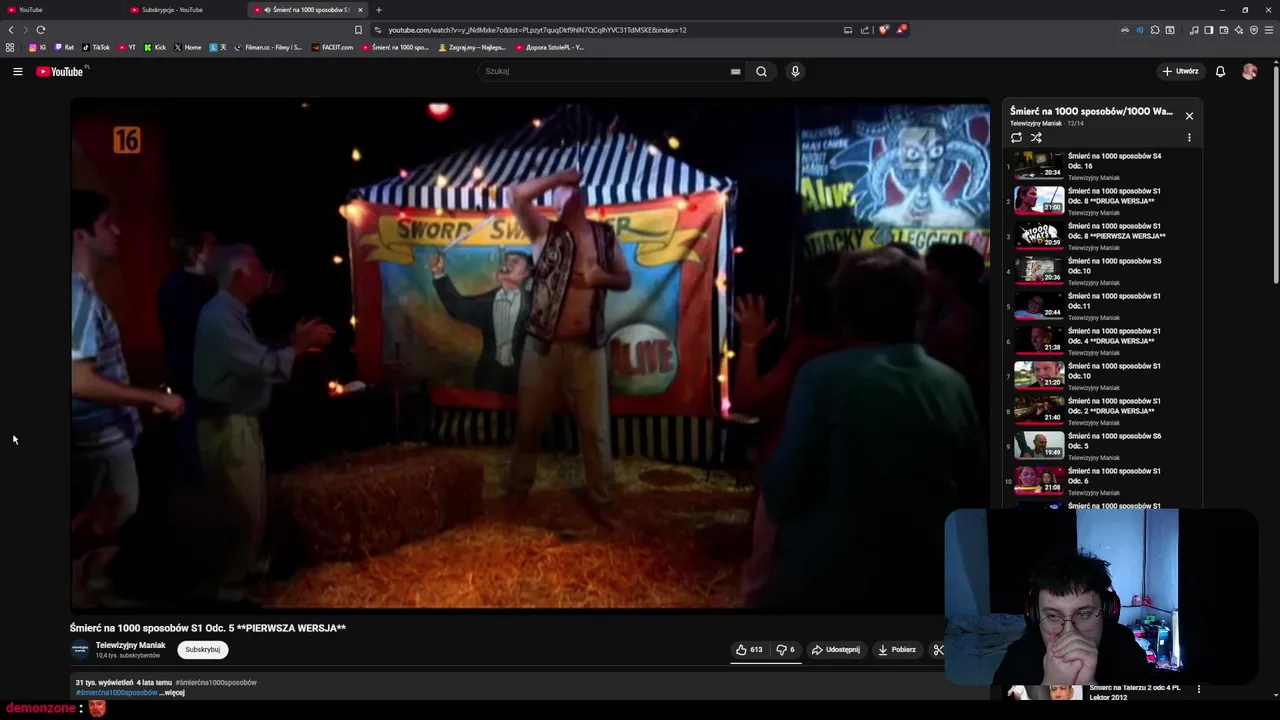The width and height of the screenshot is (1280, 720).
Task: Toggle the browser sidebar panel
Action: (x=1209, y=30)
